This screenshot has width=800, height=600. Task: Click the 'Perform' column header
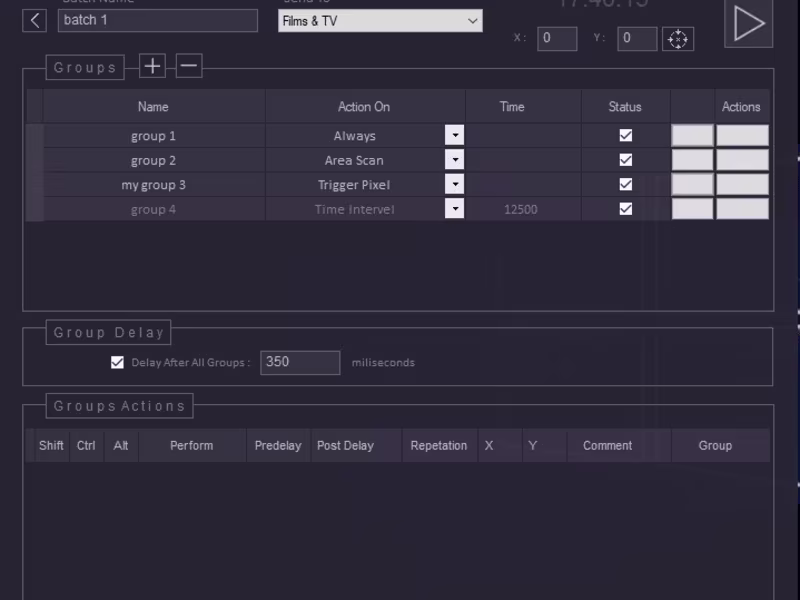pyautogui.click(x=192, y=445)
